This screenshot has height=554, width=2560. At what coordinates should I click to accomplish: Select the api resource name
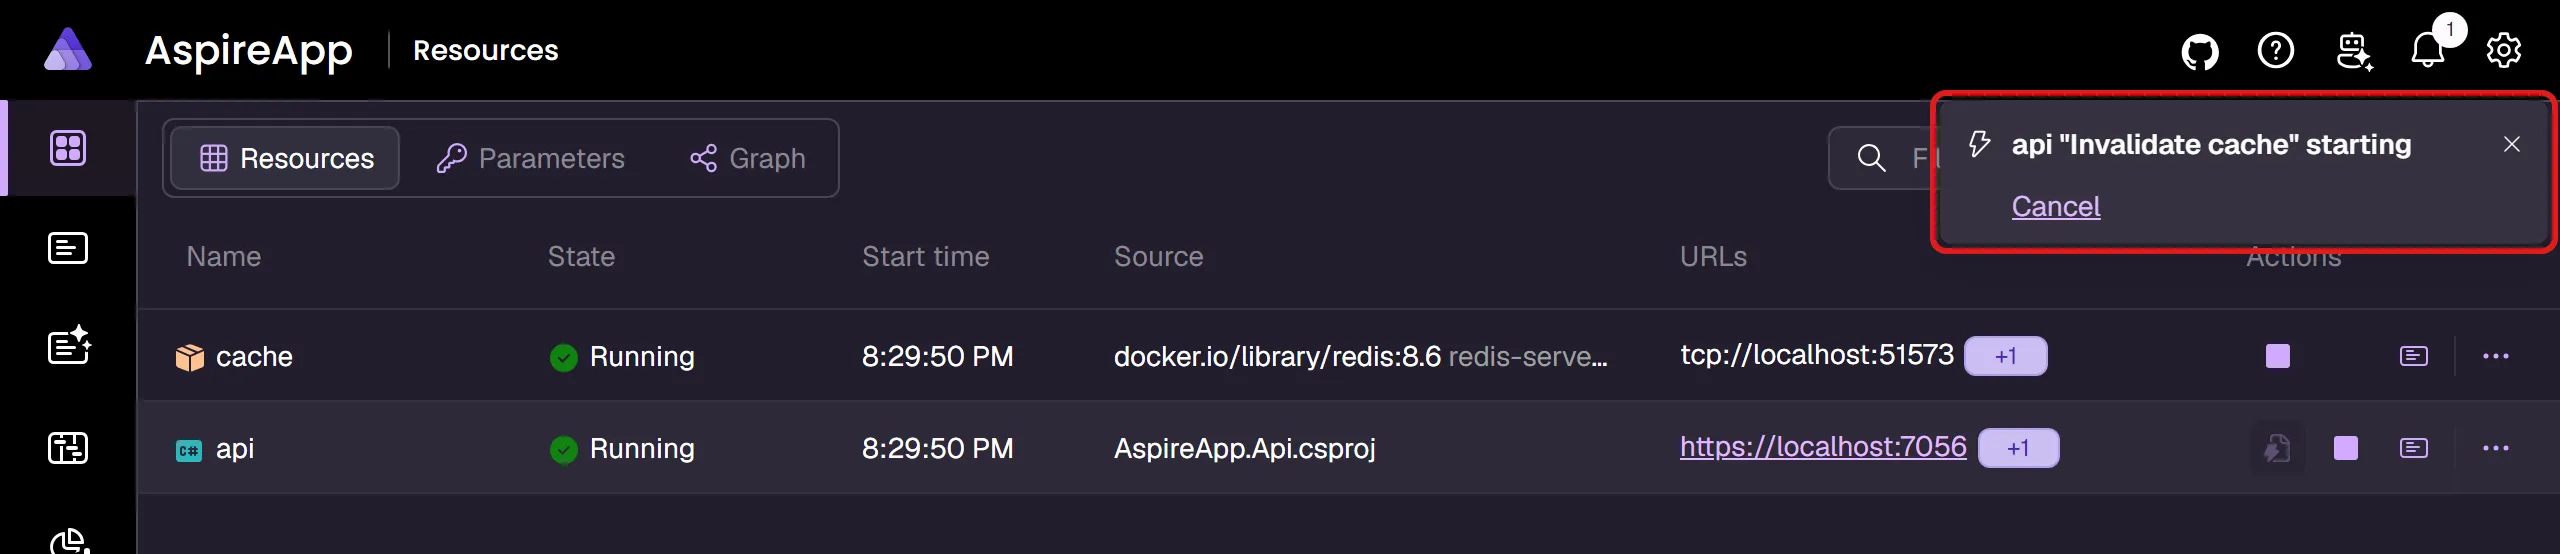coord(235,448)
